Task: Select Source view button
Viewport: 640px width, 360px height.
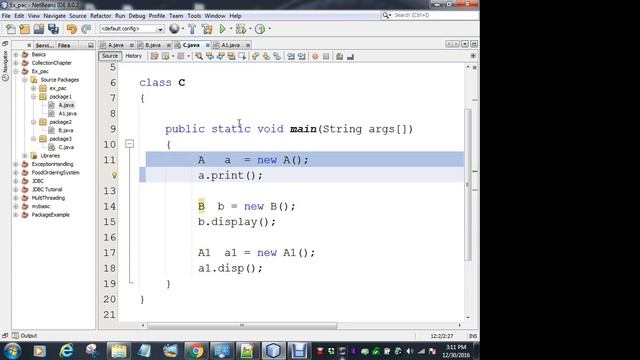Action: click(109, 56)
